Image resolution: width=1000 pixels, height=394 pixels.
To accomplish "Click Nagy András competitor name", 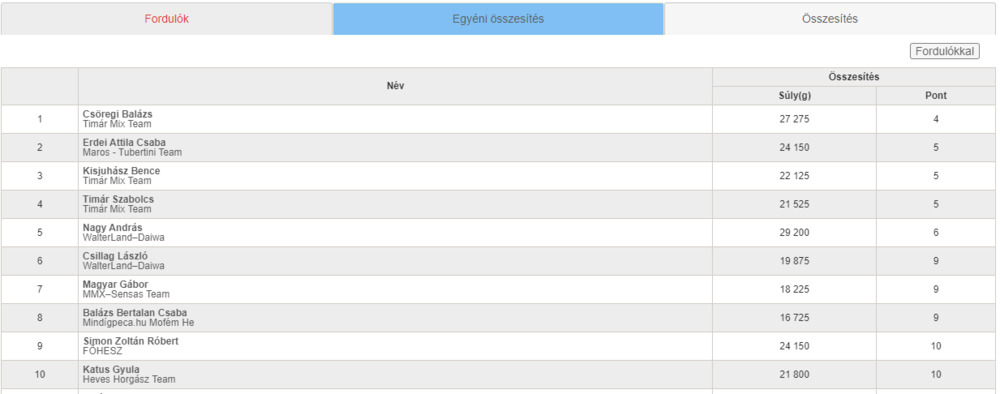I will [x=112, y=228].
